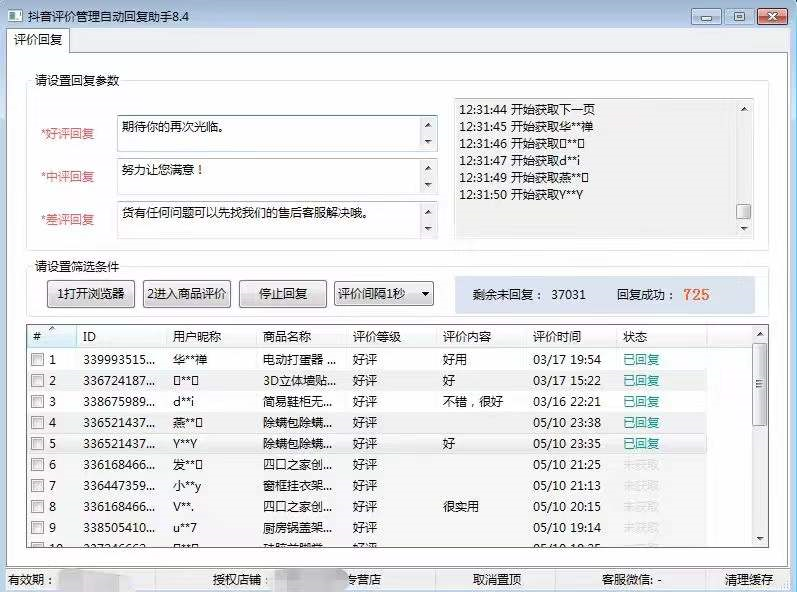This screenshot has height=592, width=797.
Task: Click the review table scrollbar thumb
Action: tap(760, 384)
